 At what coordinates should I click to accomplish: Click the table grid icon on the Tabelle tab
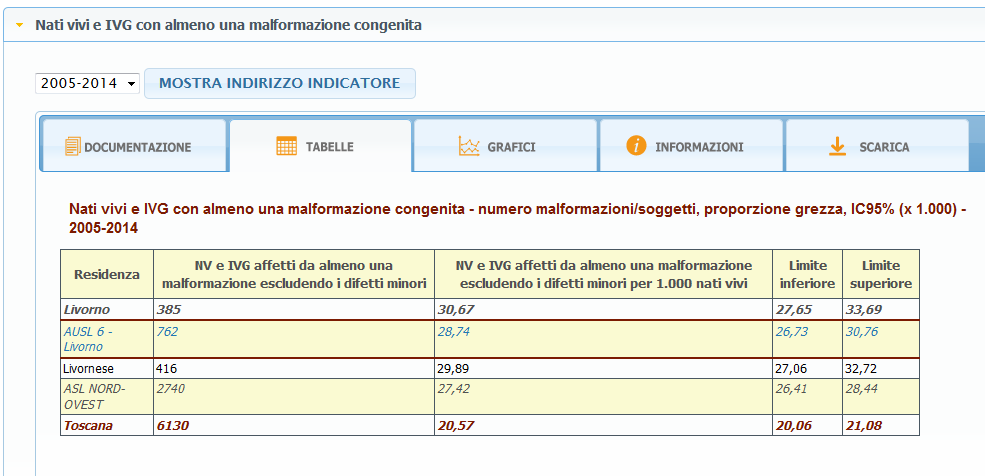[287, 147]
